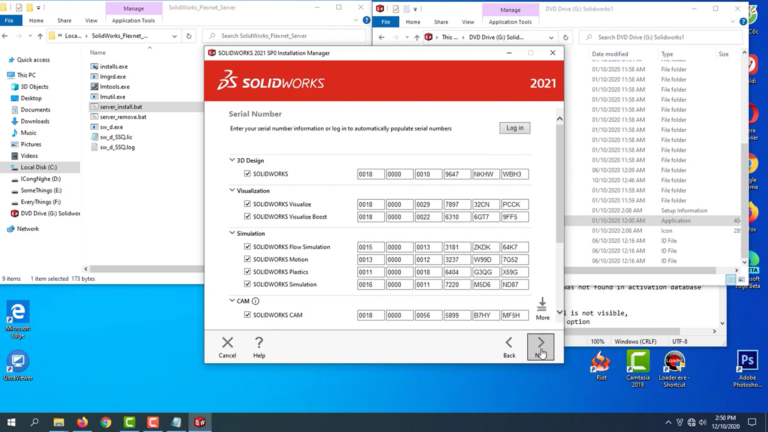Select server_install.bat file

click(121, 107)
